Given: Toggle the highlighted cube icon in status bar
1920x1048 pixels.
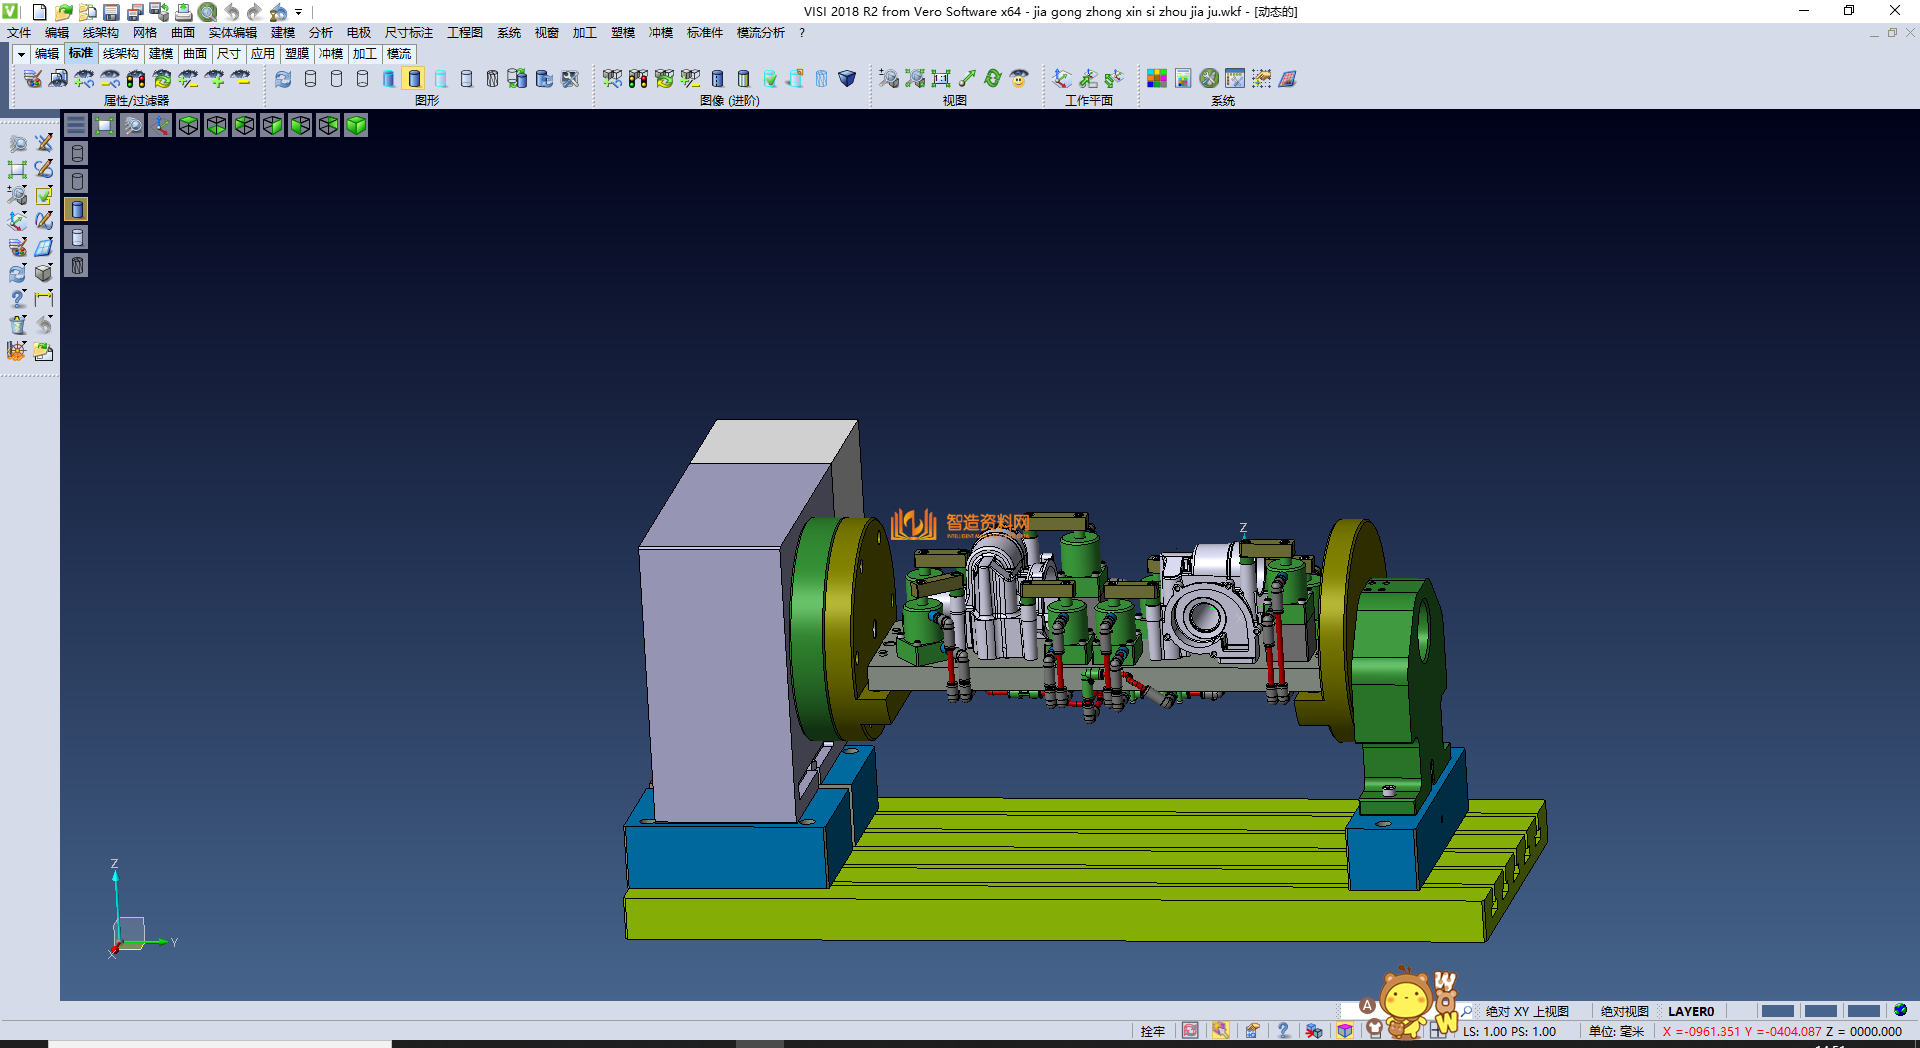Looking at the screenshot, I should point(1345,1031).
